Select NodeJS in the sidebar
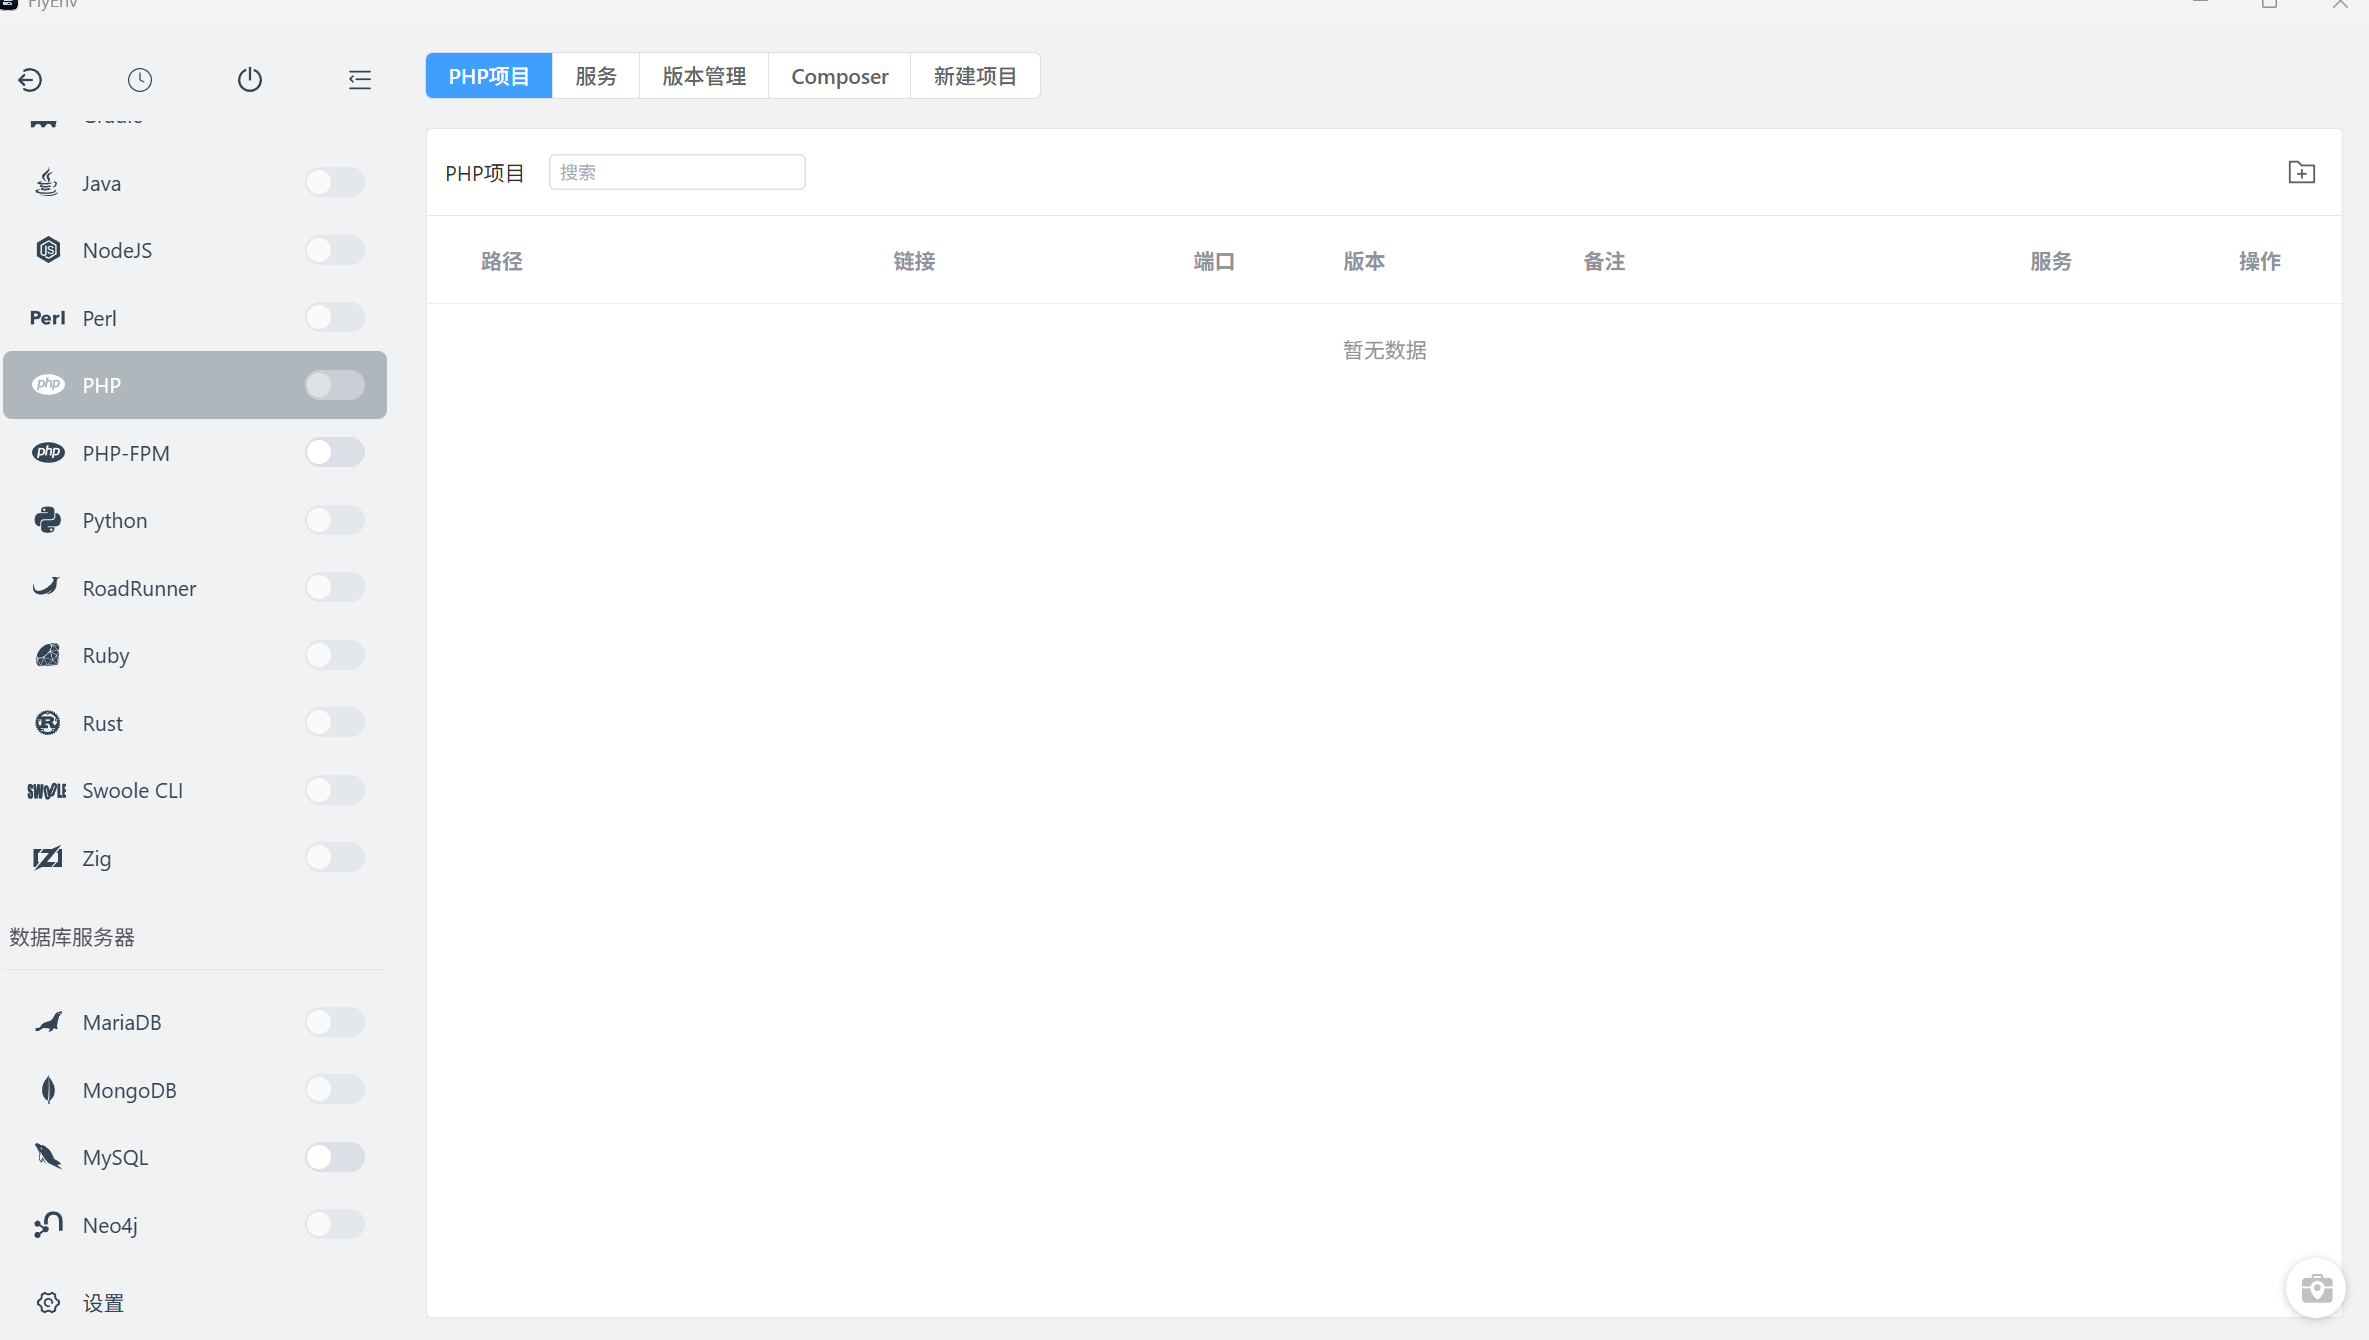This screenshot has width=2369, height=1340. click(x=195, y=250)
